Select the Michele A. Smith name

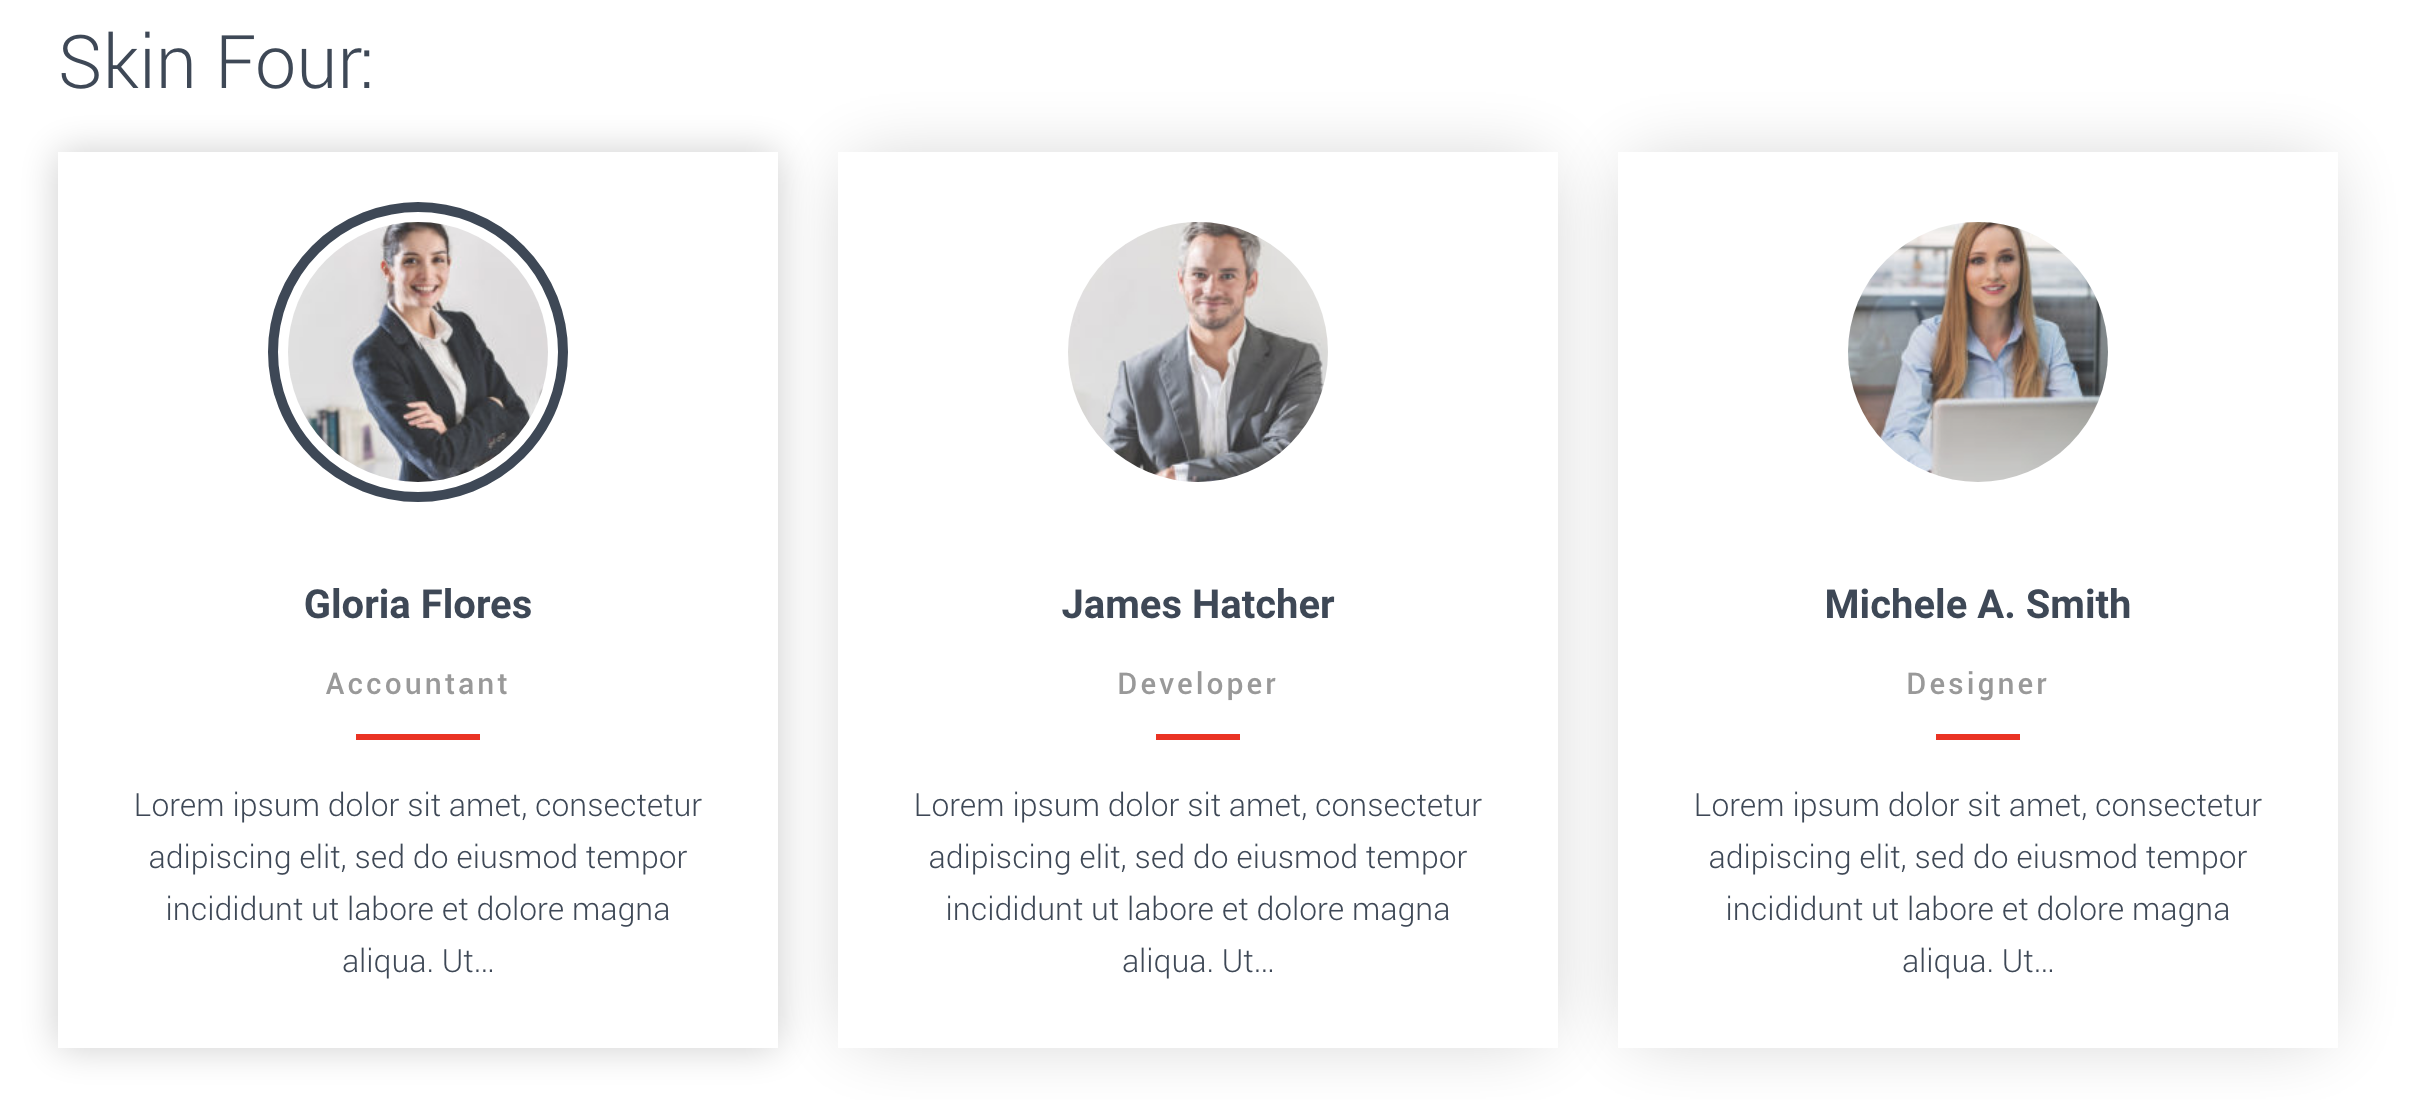[1978, 605]
